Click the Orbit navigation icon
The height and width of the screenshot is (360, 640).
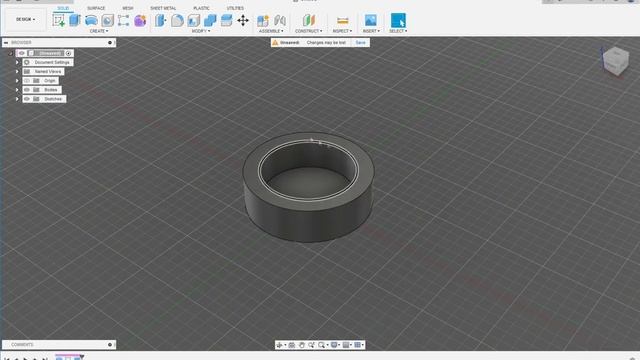[280, 345]
